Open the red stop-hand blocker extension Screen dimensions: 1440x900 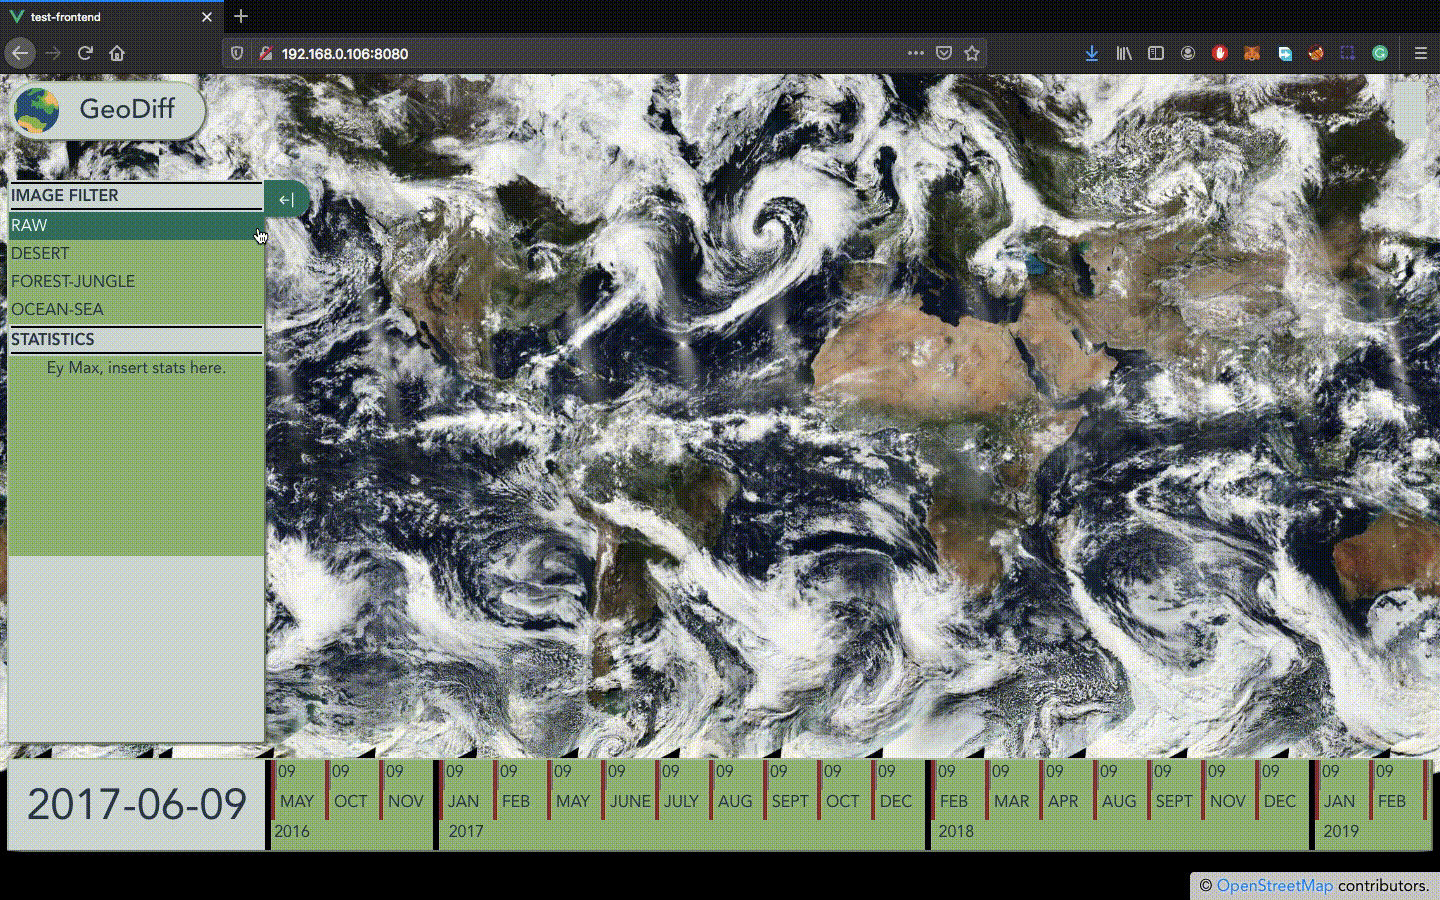click(1220, 53)
